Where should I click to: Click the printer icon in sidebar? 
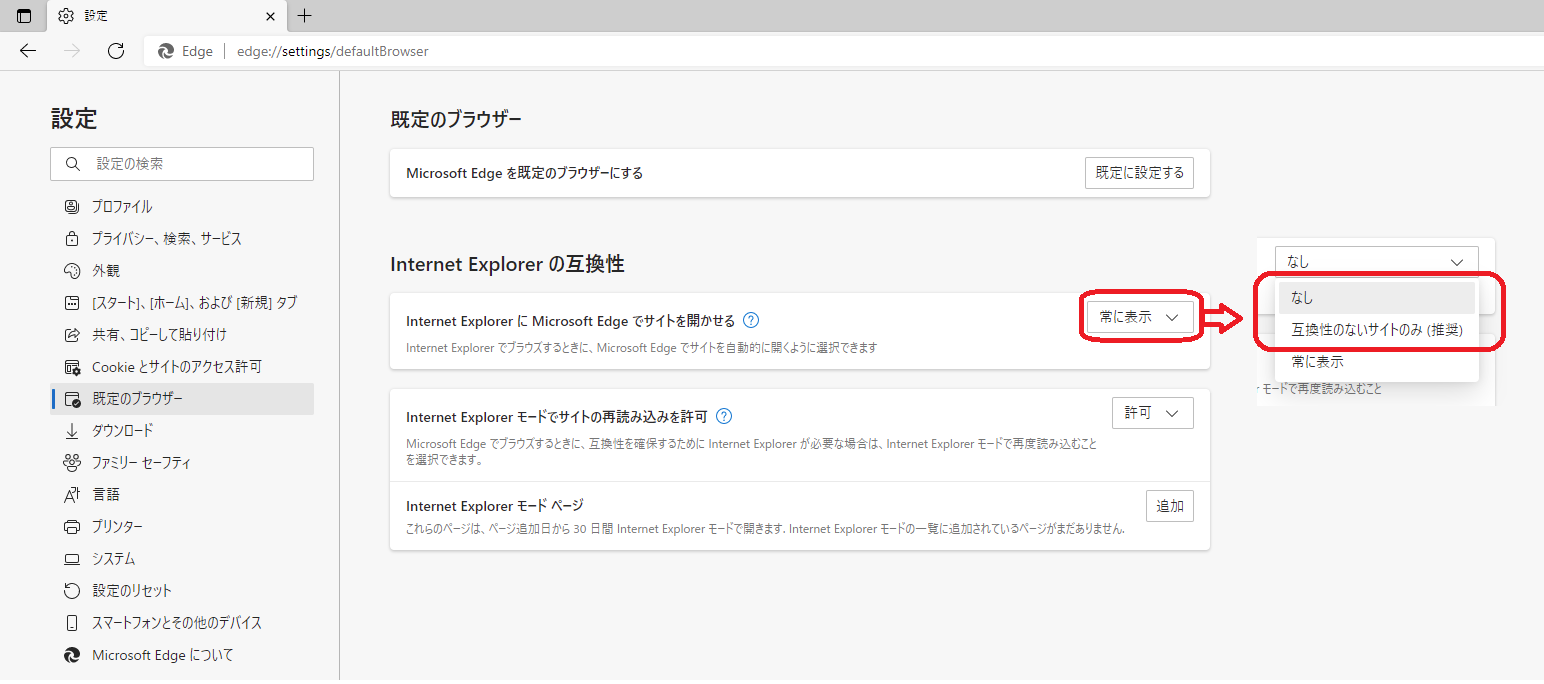click(72, 527)
